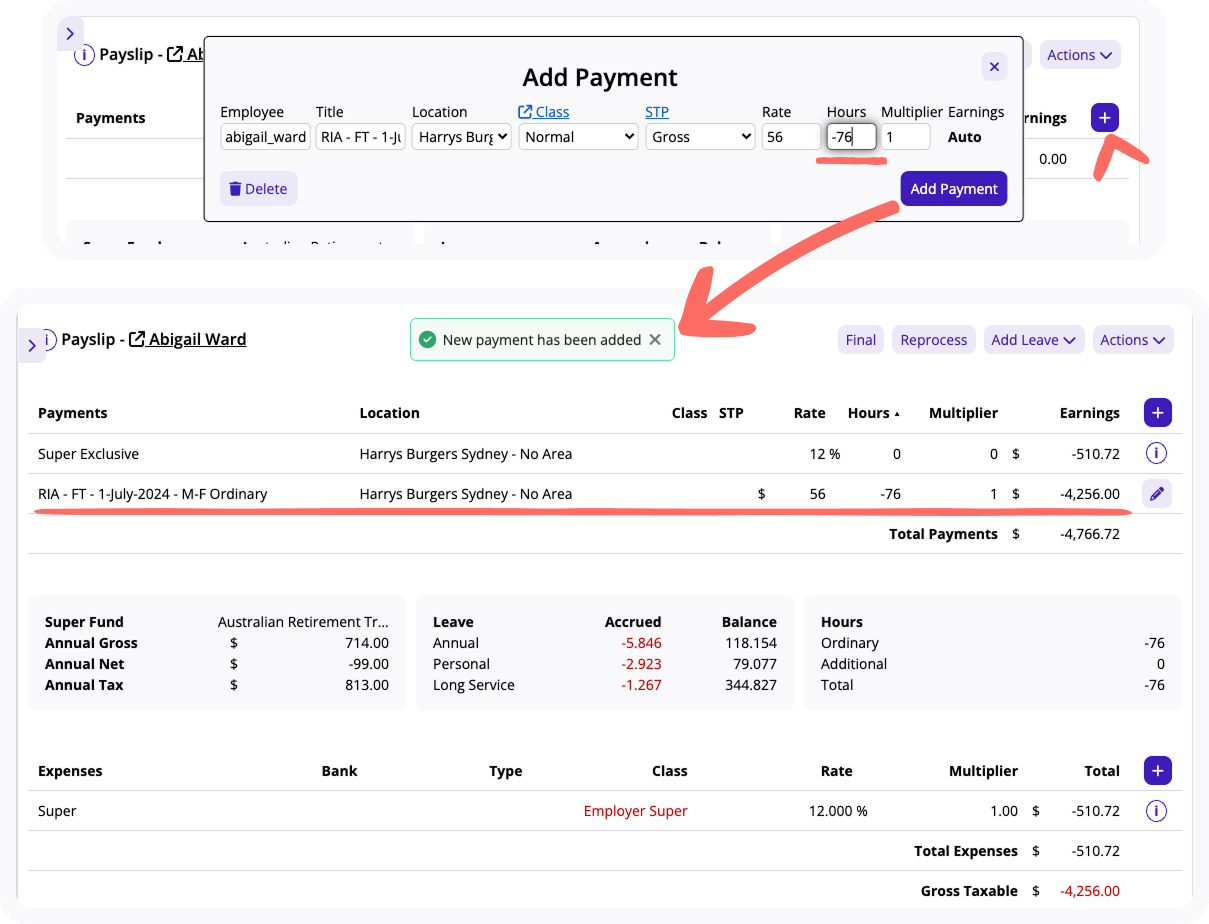This screenshot has width=1209, height=924.
Task: Click the plus icon beside Payments Earnings
Action: click(x=1157, y=412)
